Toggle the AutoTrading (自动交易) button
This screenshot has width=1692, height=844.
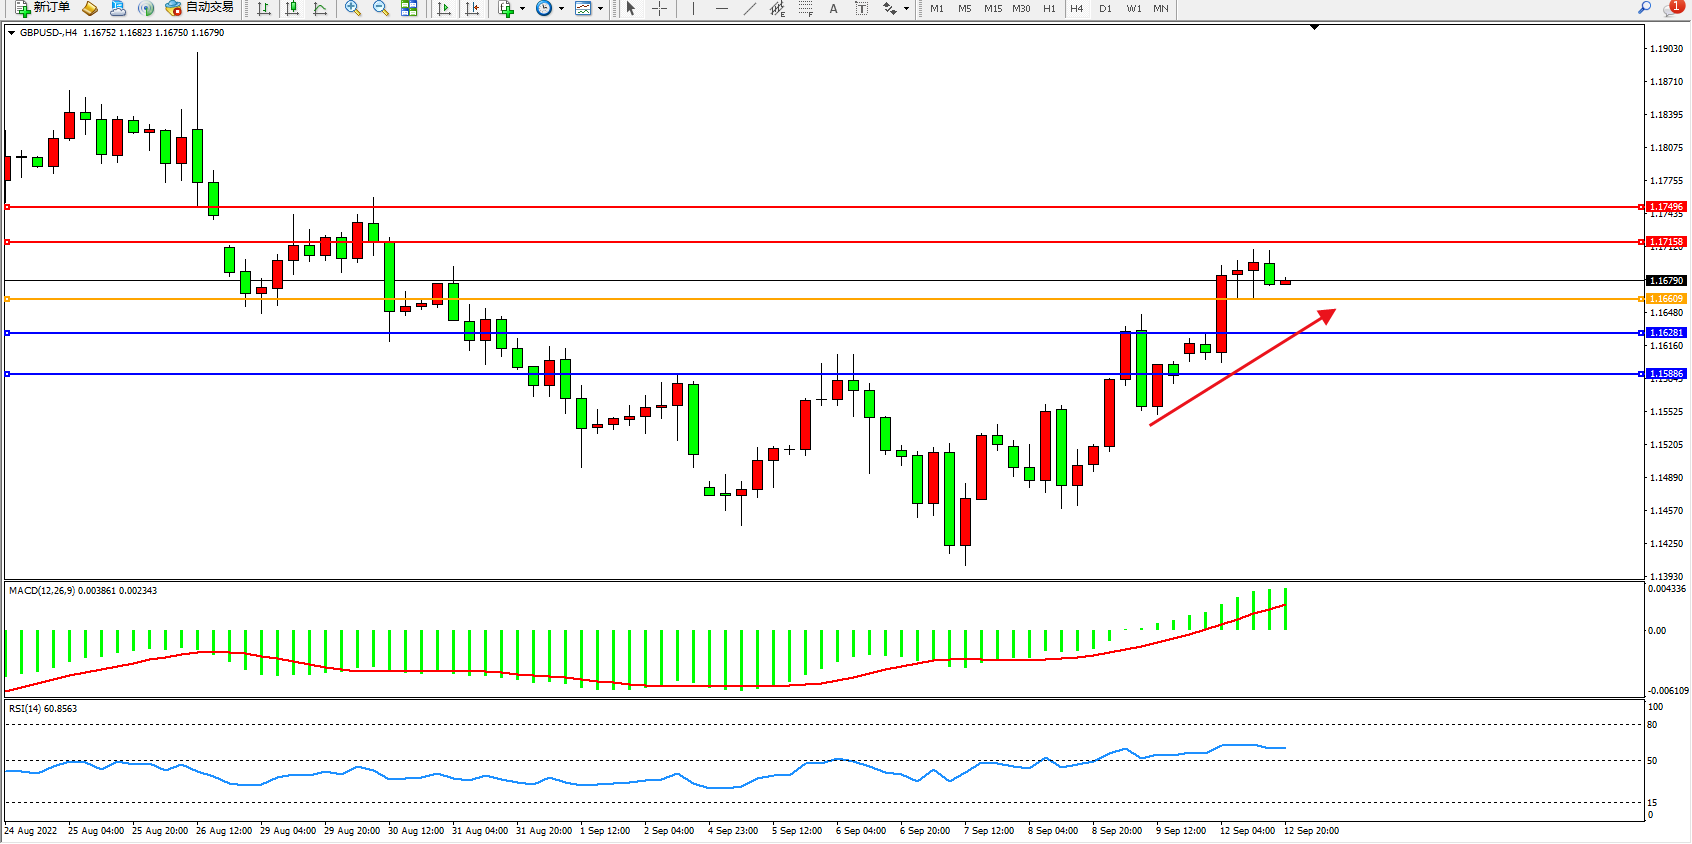pyautogui.click(x=200, y=8)
